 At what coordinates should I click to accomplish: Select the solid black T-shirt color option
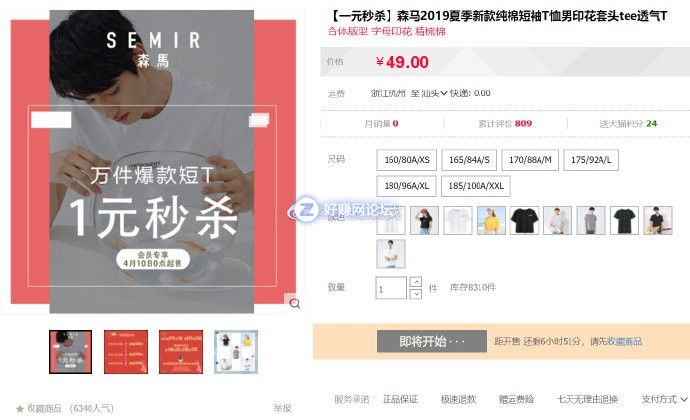(525, 220)
